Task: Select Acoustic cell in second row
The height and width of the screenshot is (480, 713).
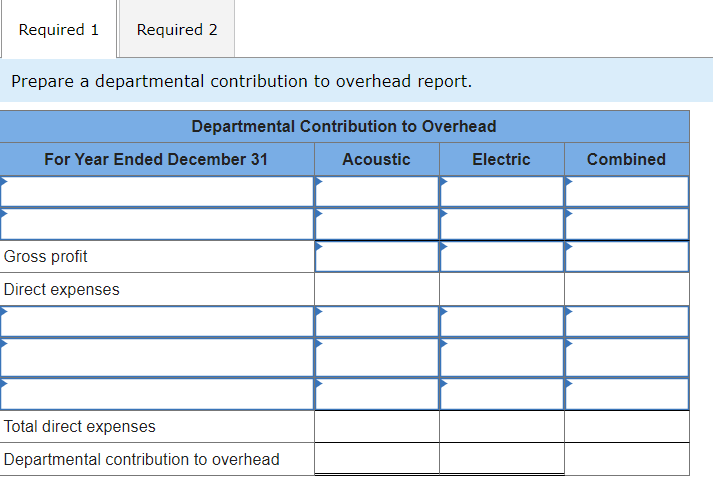Action: tap(376, 223)
